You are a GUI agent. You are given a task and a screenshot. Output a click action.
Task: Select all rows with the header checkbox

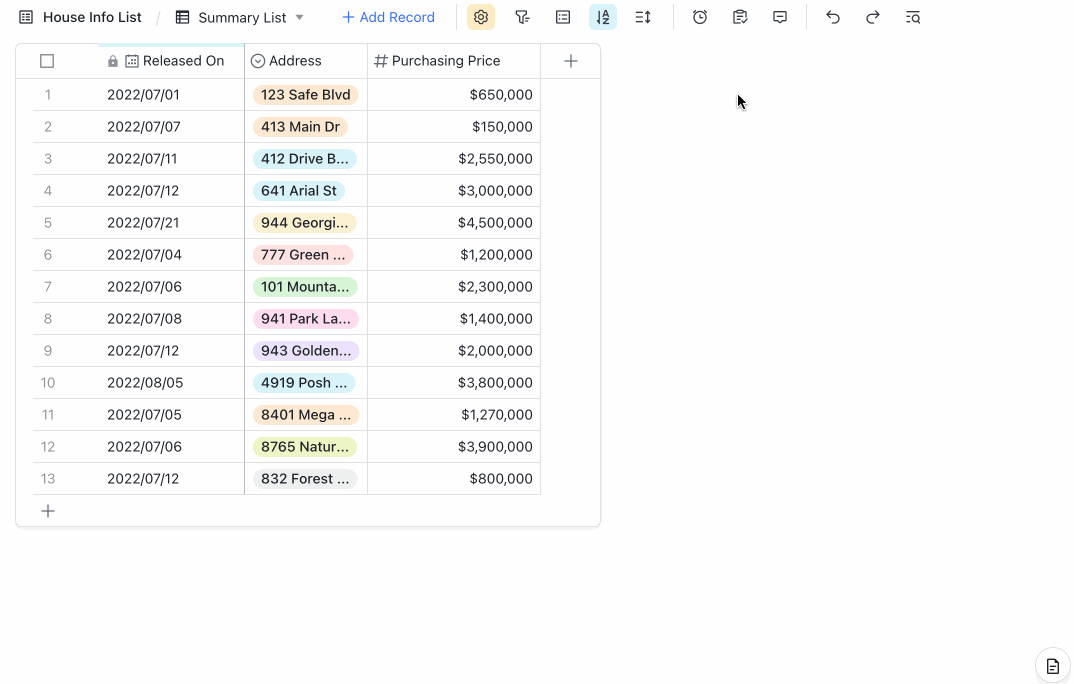pyautogui.click(x=47, y=60)
